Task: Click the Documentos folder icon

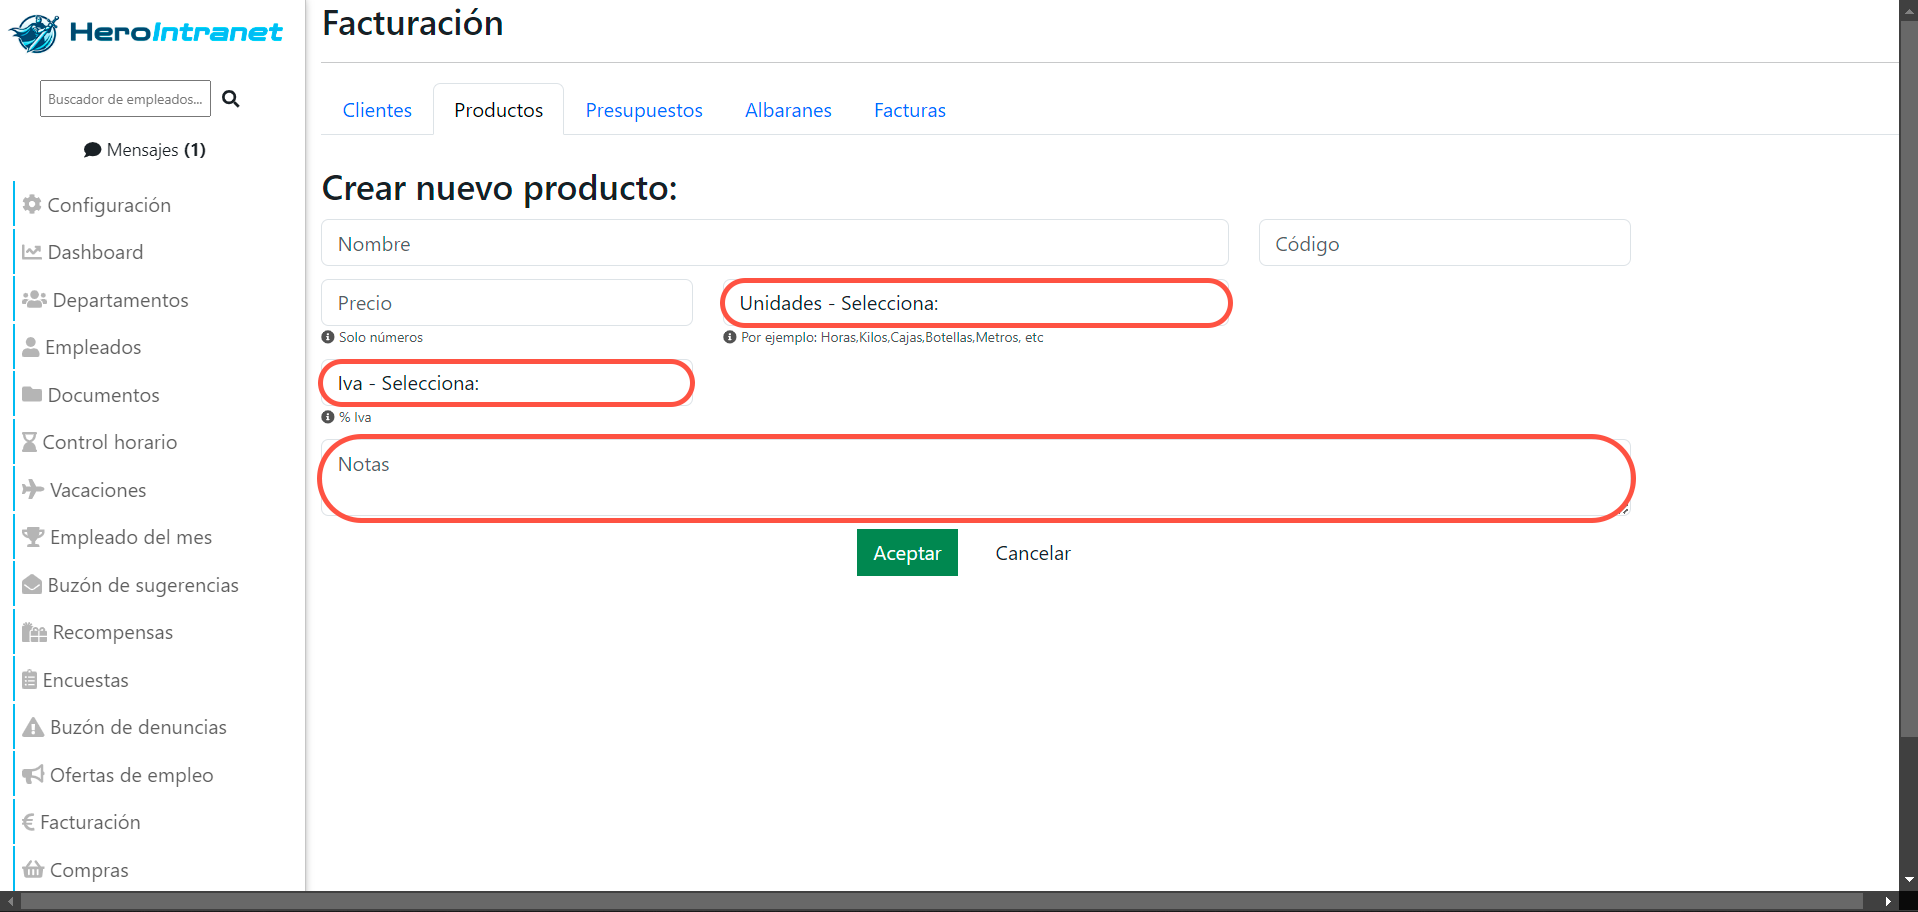Action: 32,394
